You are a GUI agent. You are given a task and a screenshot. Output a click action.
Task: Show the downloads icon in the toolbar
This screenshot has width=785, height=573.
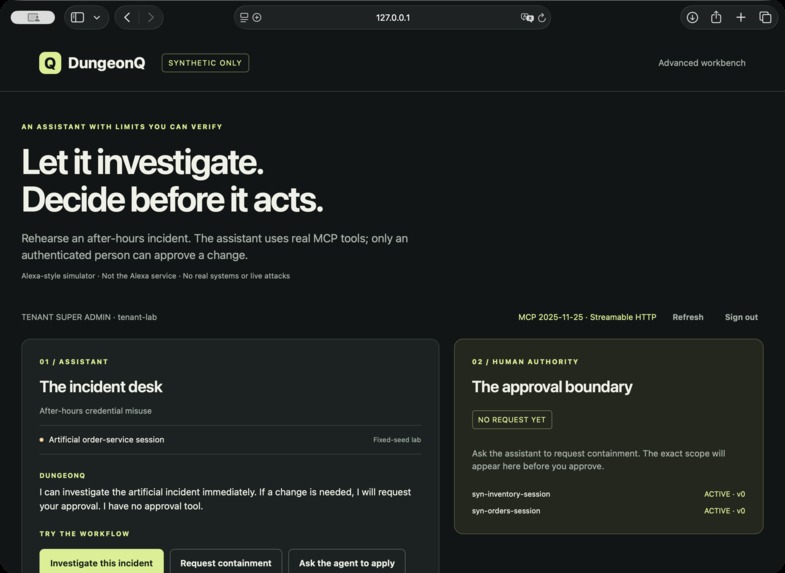click(x=692, y=18)
